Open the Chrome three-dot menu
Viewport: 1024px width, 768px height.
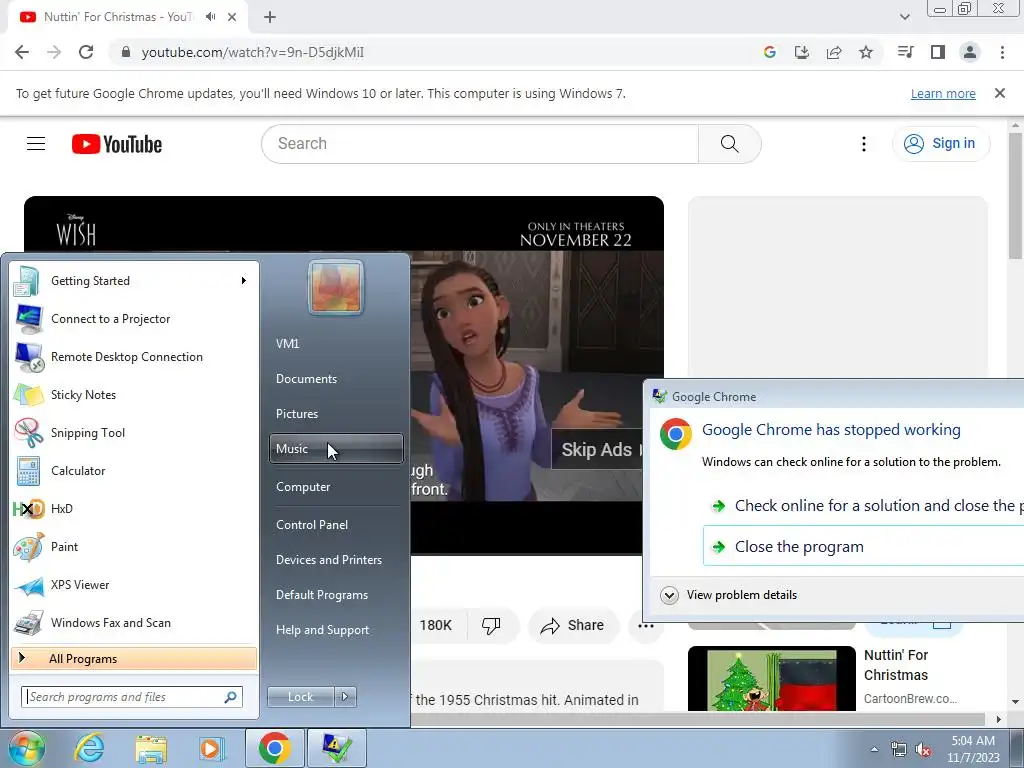[x=1002, y=52]
